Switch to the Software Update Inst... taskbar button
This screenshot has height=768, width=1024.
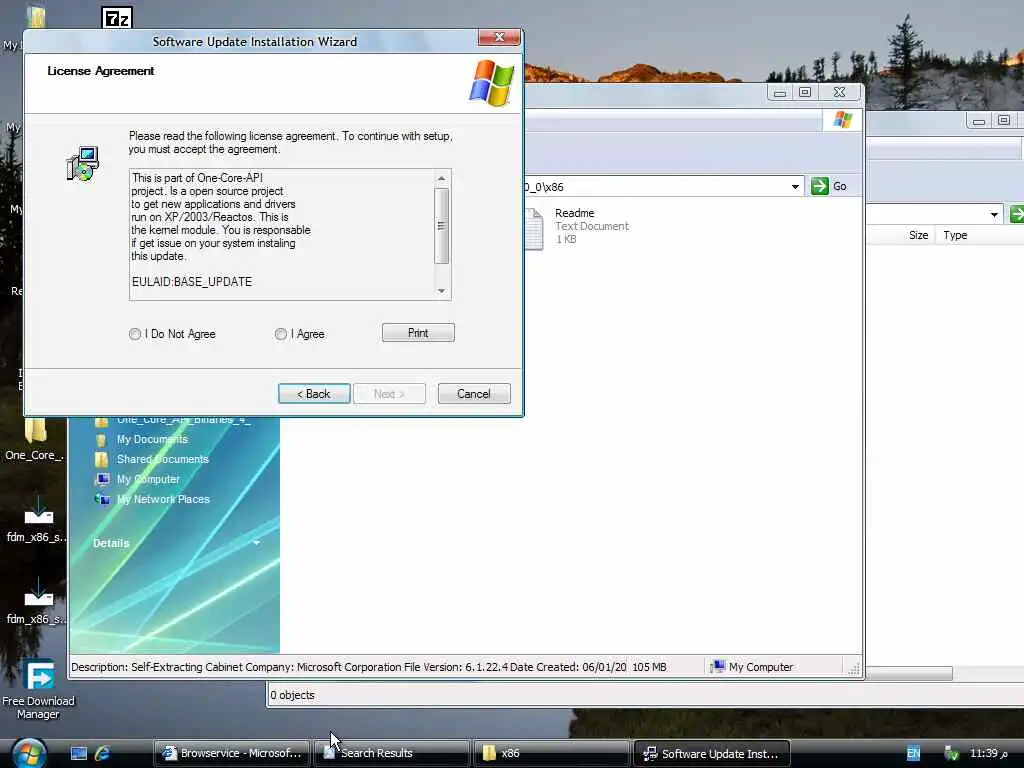tap(712, 753)
